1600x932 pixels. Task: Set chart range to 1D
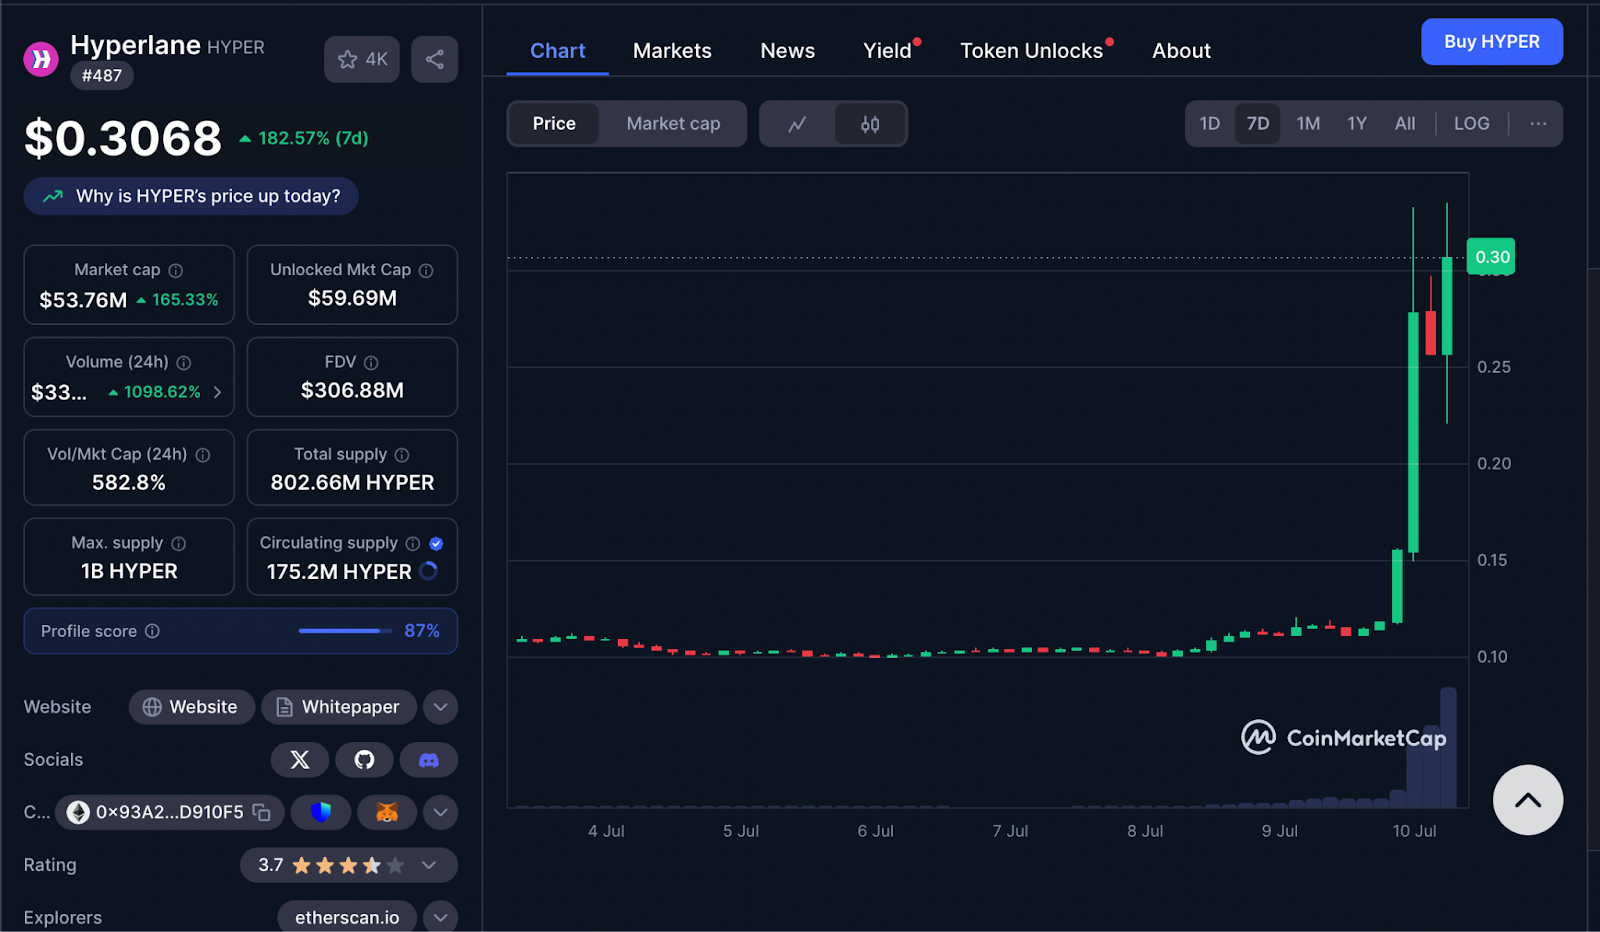point(1210,124)
